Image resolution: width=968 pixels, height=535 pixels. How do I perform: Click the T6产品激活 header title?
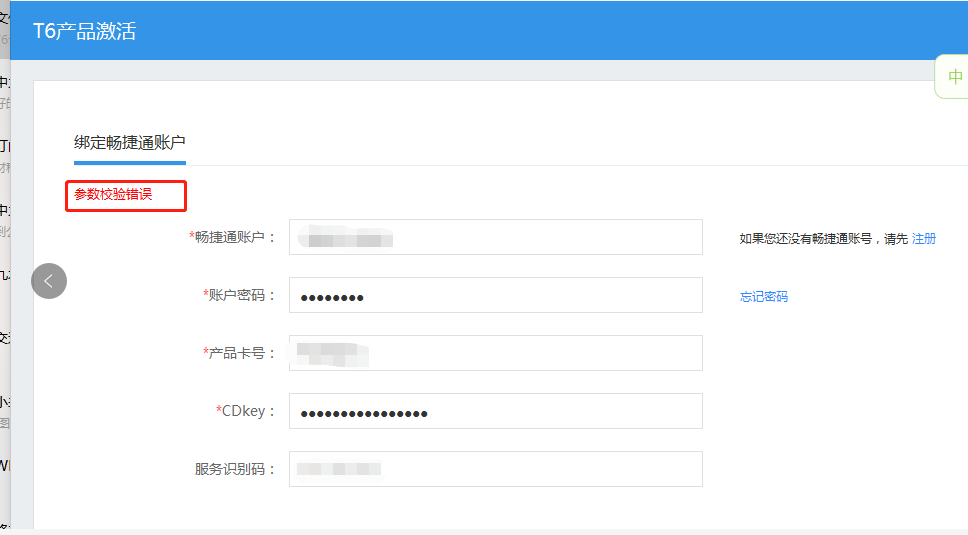click(x=84, y=31)
